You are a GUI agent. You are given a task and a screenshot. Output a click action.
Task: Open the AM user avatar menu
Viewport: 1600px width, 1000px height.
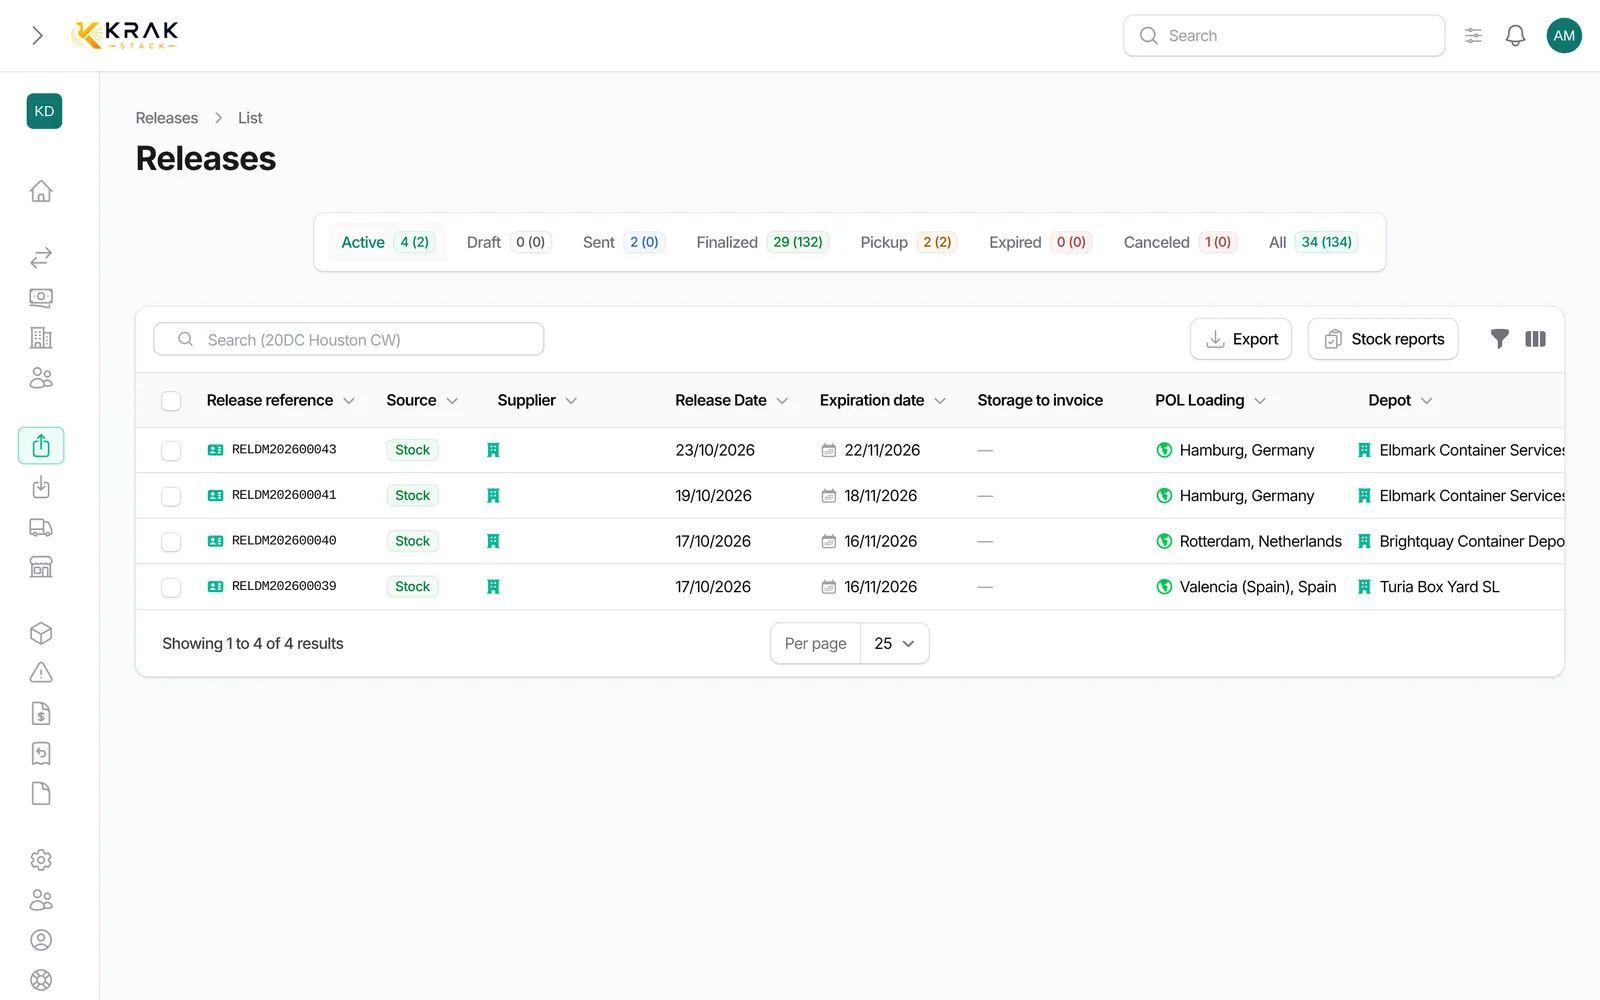pos(1564,36)
